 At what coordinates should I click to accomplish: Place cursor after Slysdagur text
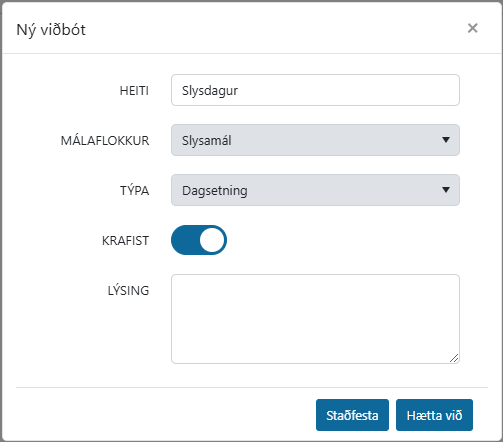click(239, 90)
